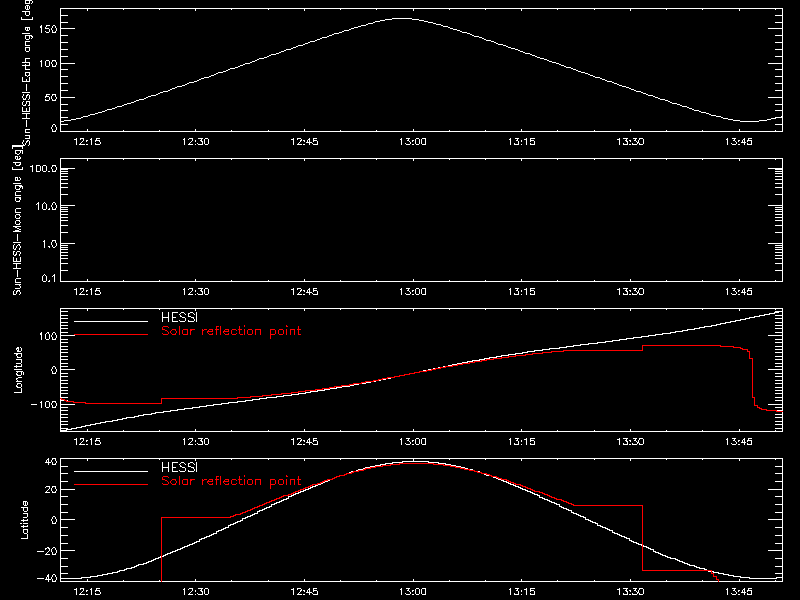The height and width of the screenshot is (600, 800).
Task: Click red legend line in Latitude plot
Action: (x=111, y=485)
